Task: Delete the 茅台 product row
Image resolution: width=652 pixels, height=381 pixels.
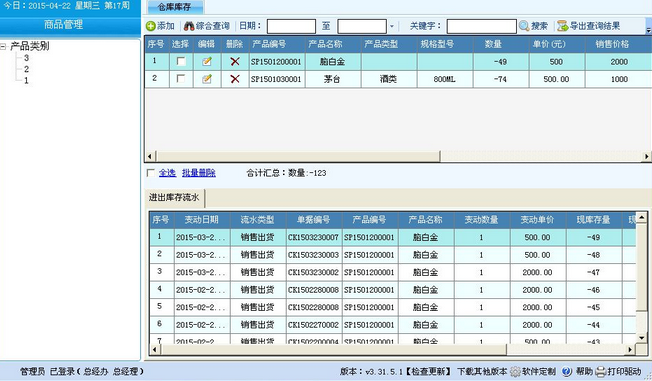Action: coord(235,79)
